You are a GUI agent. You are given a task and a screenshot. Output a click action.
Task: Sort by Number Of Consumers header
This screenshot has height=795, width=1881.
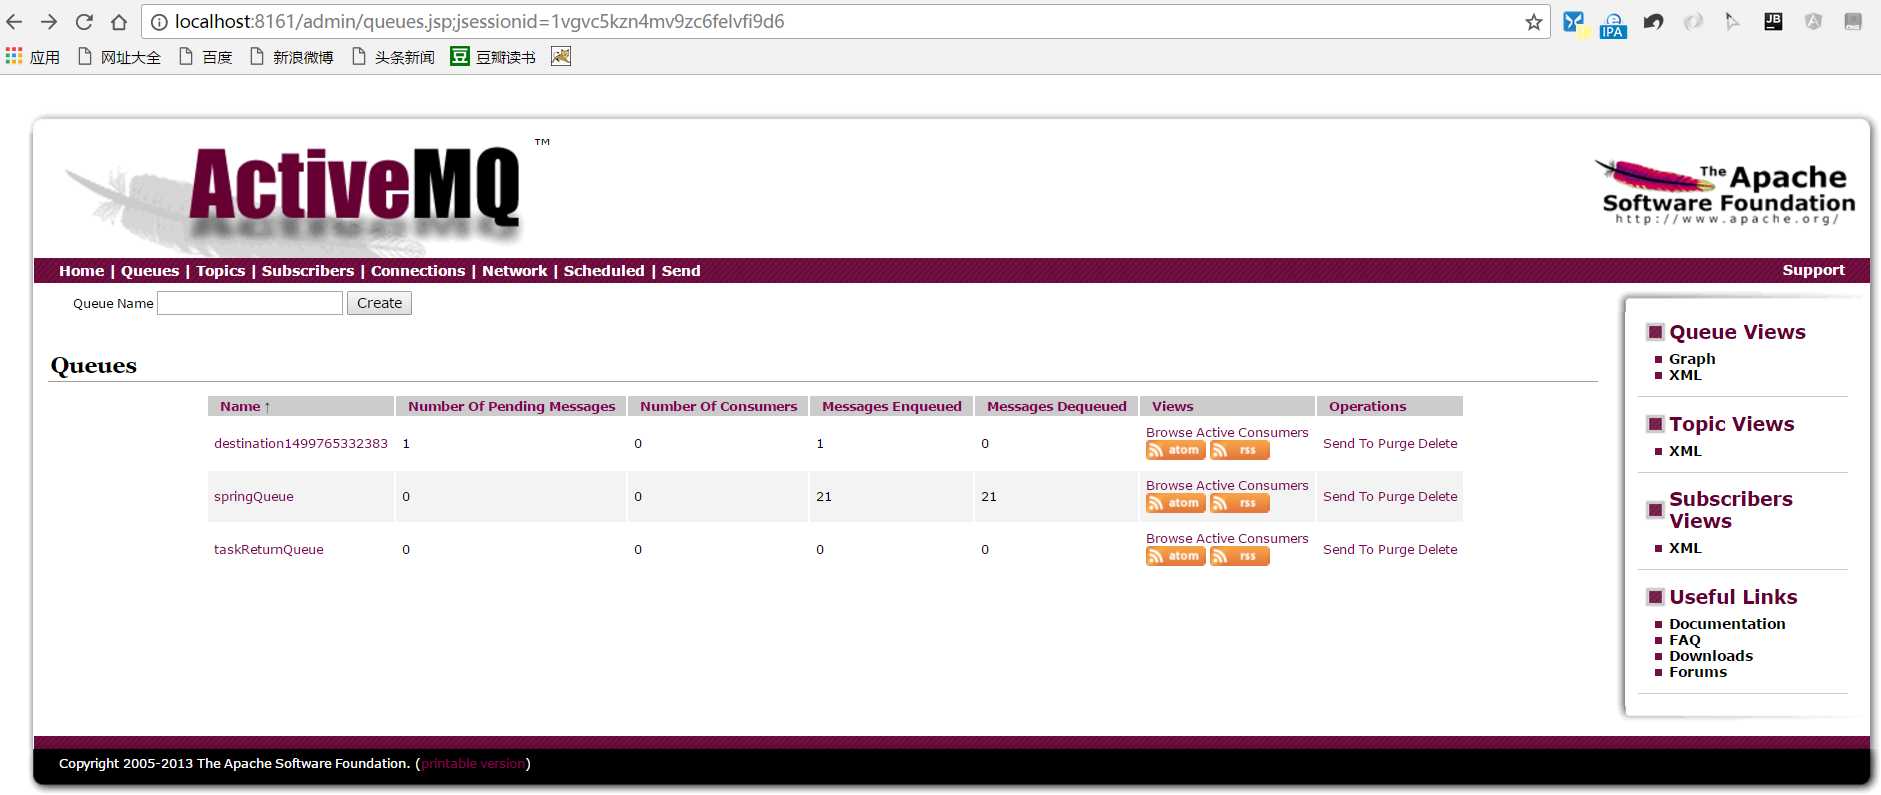(x=719, y=406)
